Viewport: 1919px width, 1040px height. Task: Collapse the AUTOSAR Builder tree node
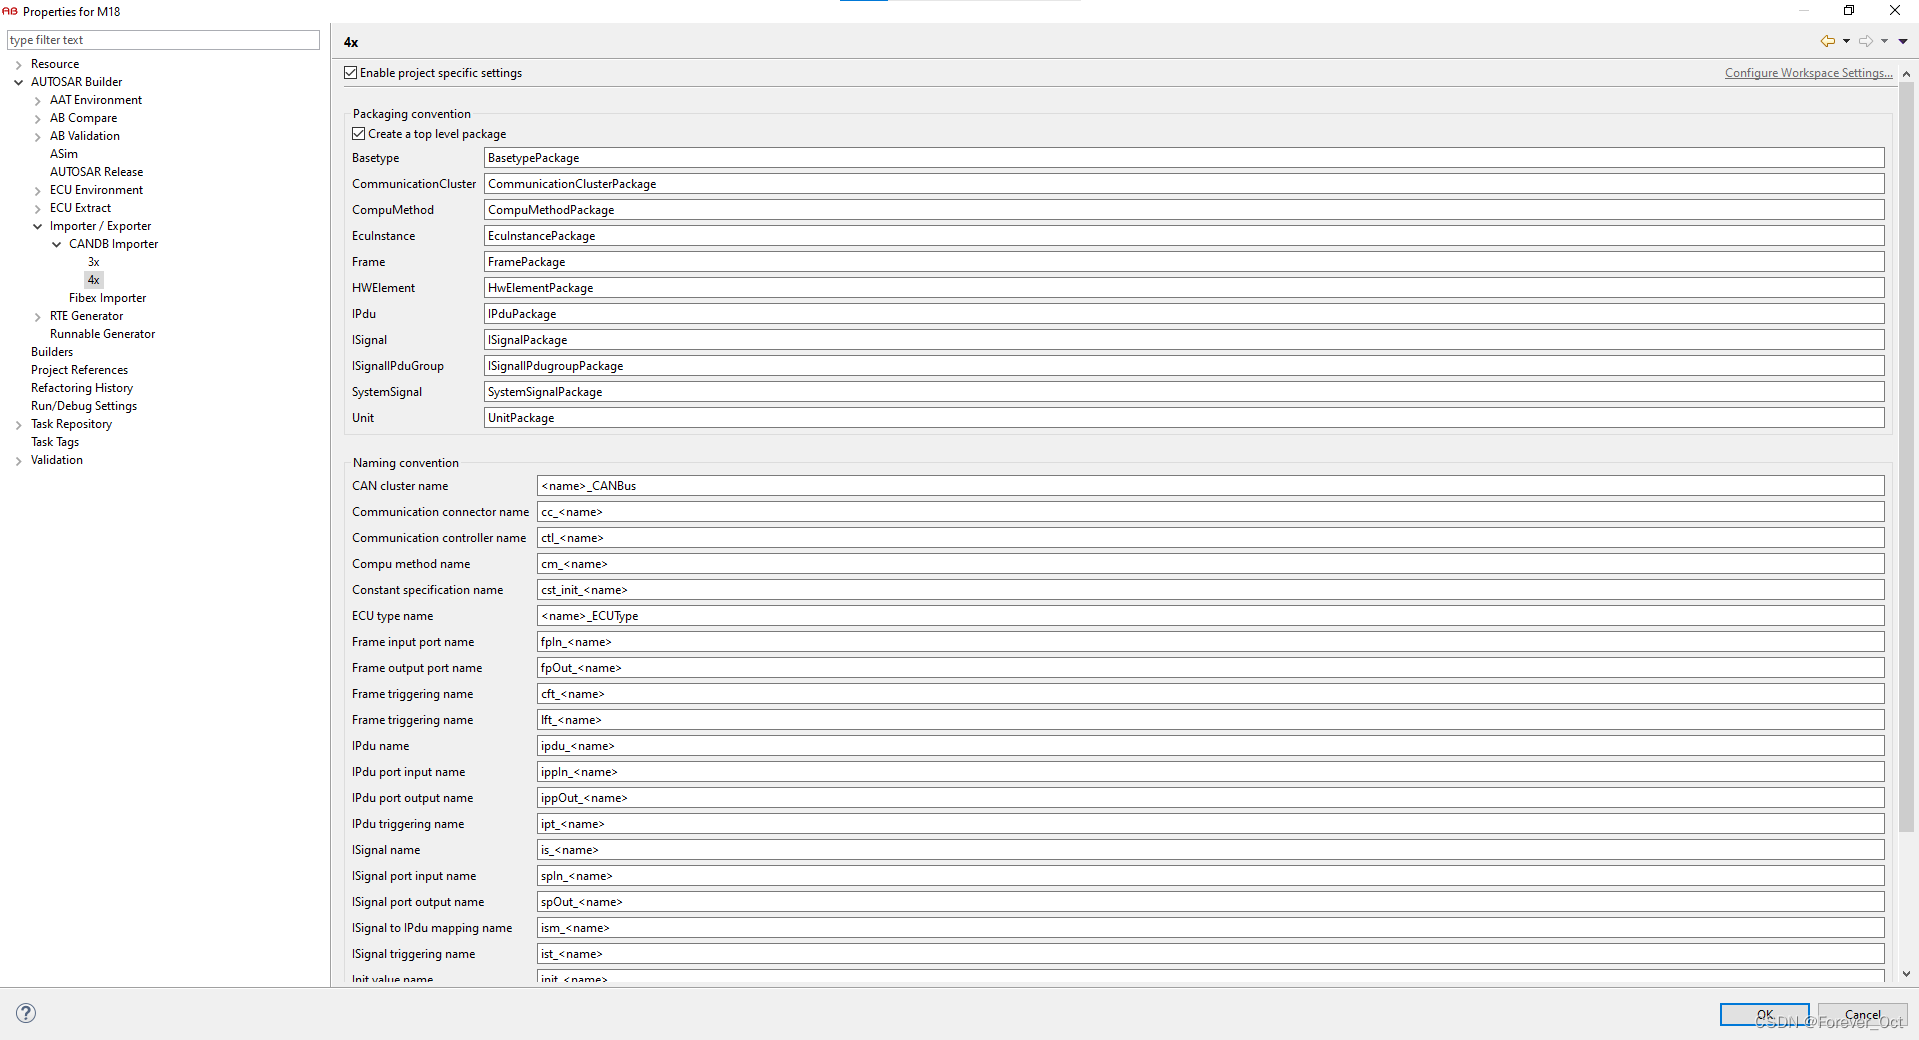coord(17,81)
